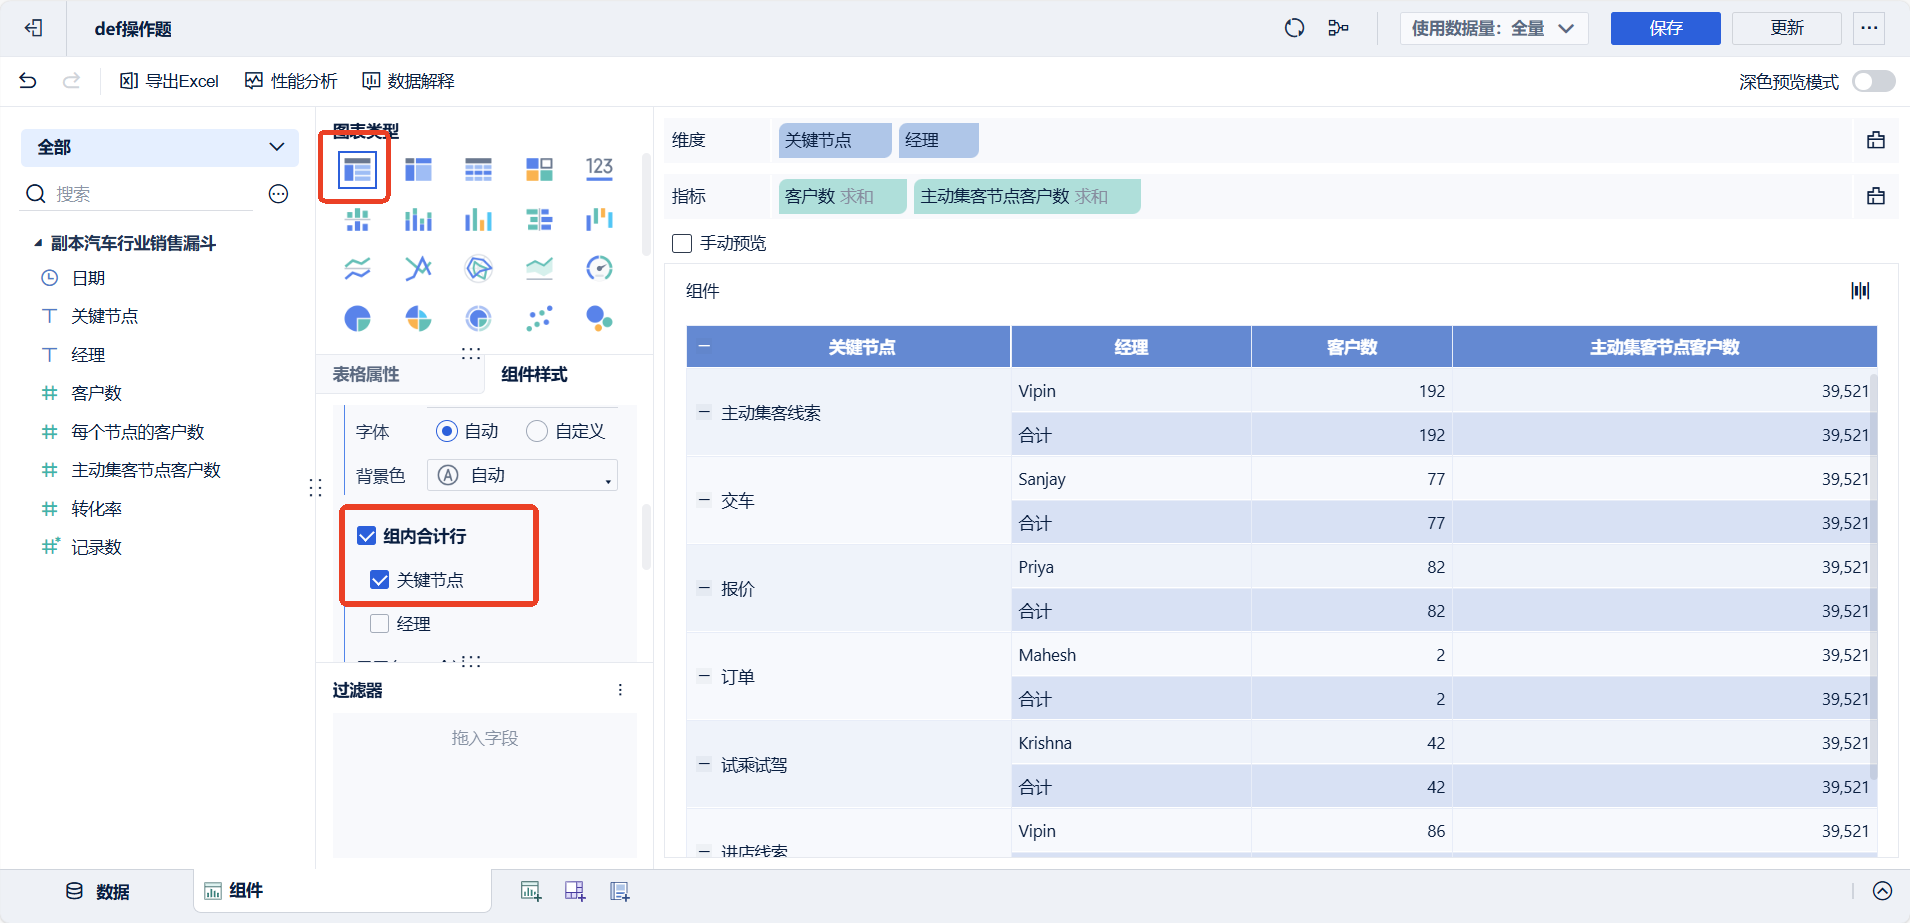
Task: Select the bubble chart type
Action: pos(599,318)
